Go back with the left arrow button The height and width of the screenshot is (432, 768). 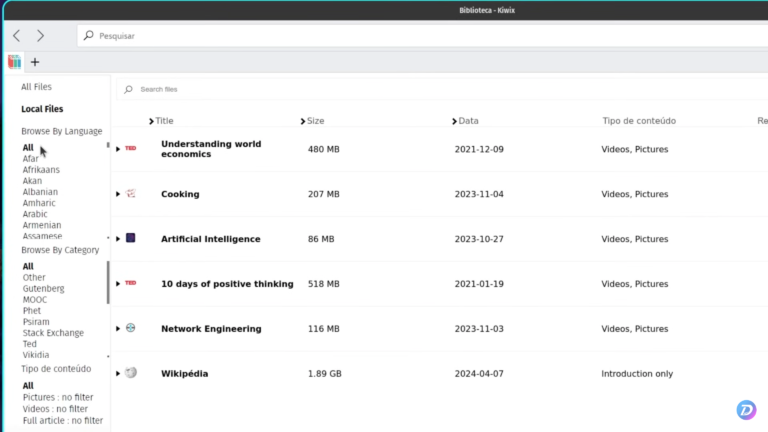17,35
